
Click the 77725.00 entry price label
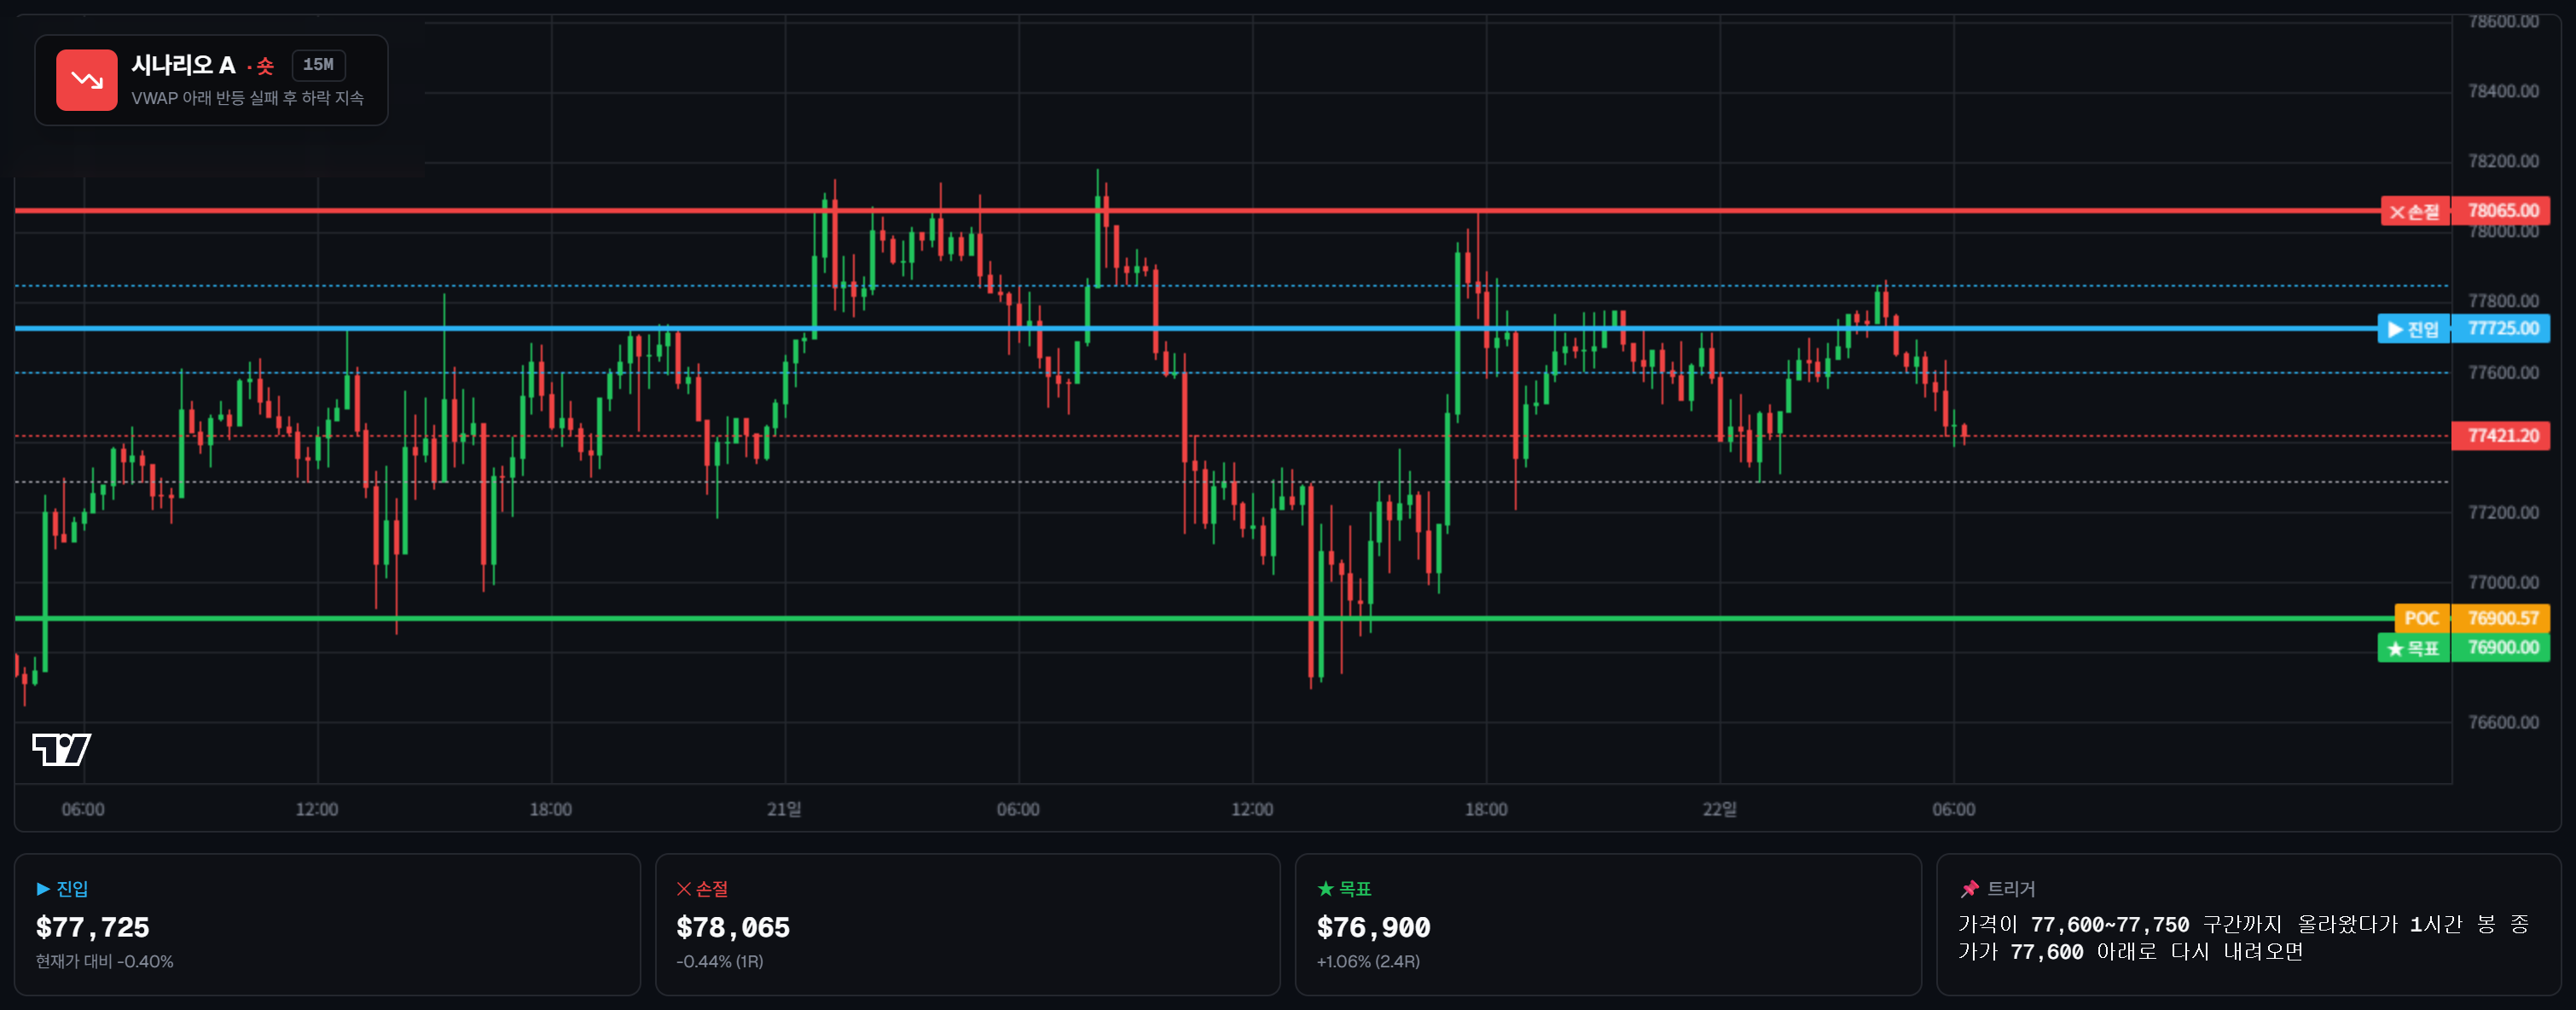click(x=2501, y=329)
